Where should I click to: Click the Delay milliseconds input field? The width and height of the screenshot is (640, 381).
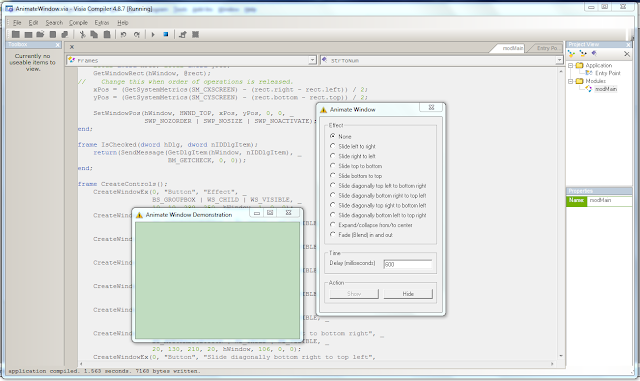coord(407,264)
